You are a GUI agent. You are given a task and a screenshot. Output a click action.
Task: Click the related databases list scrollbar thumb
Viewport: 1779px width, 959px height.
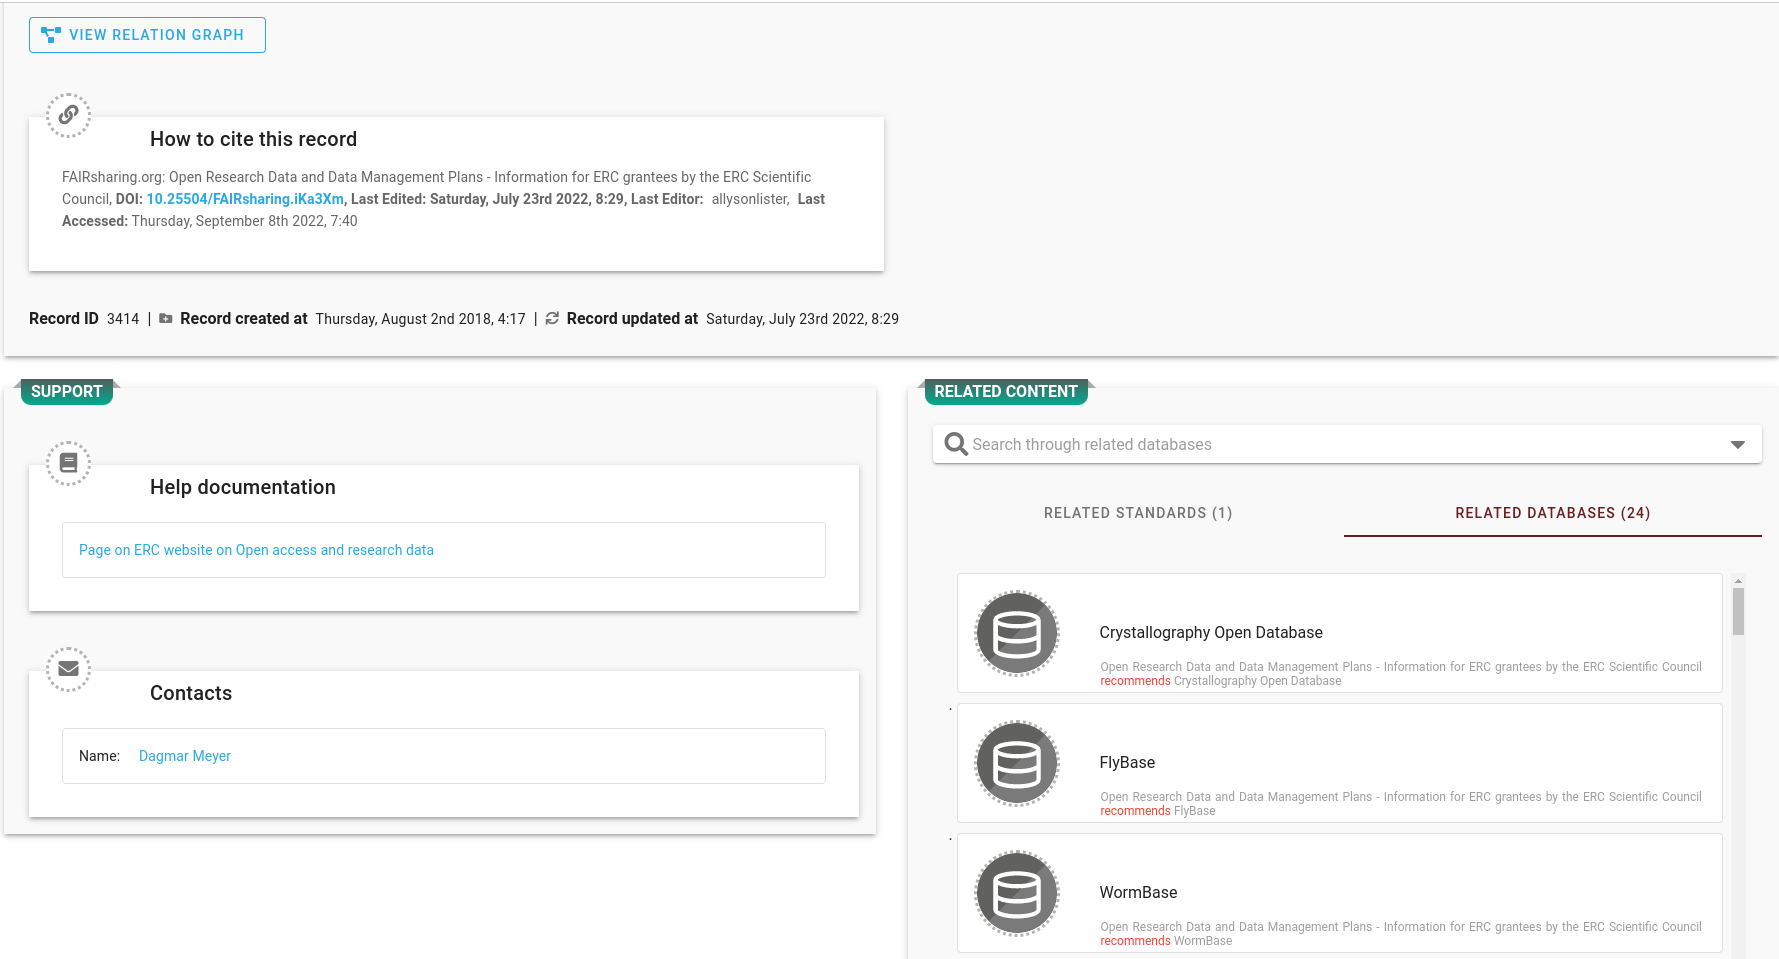click(x=1739, y=611)
